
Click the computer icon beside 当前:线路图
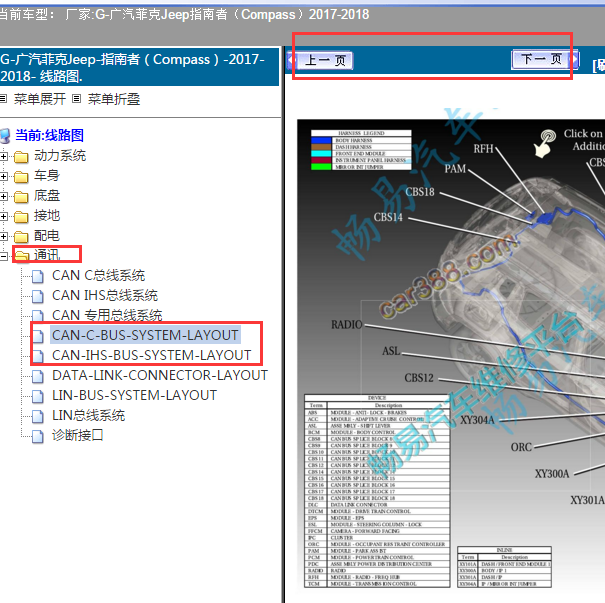coord(5,136)
